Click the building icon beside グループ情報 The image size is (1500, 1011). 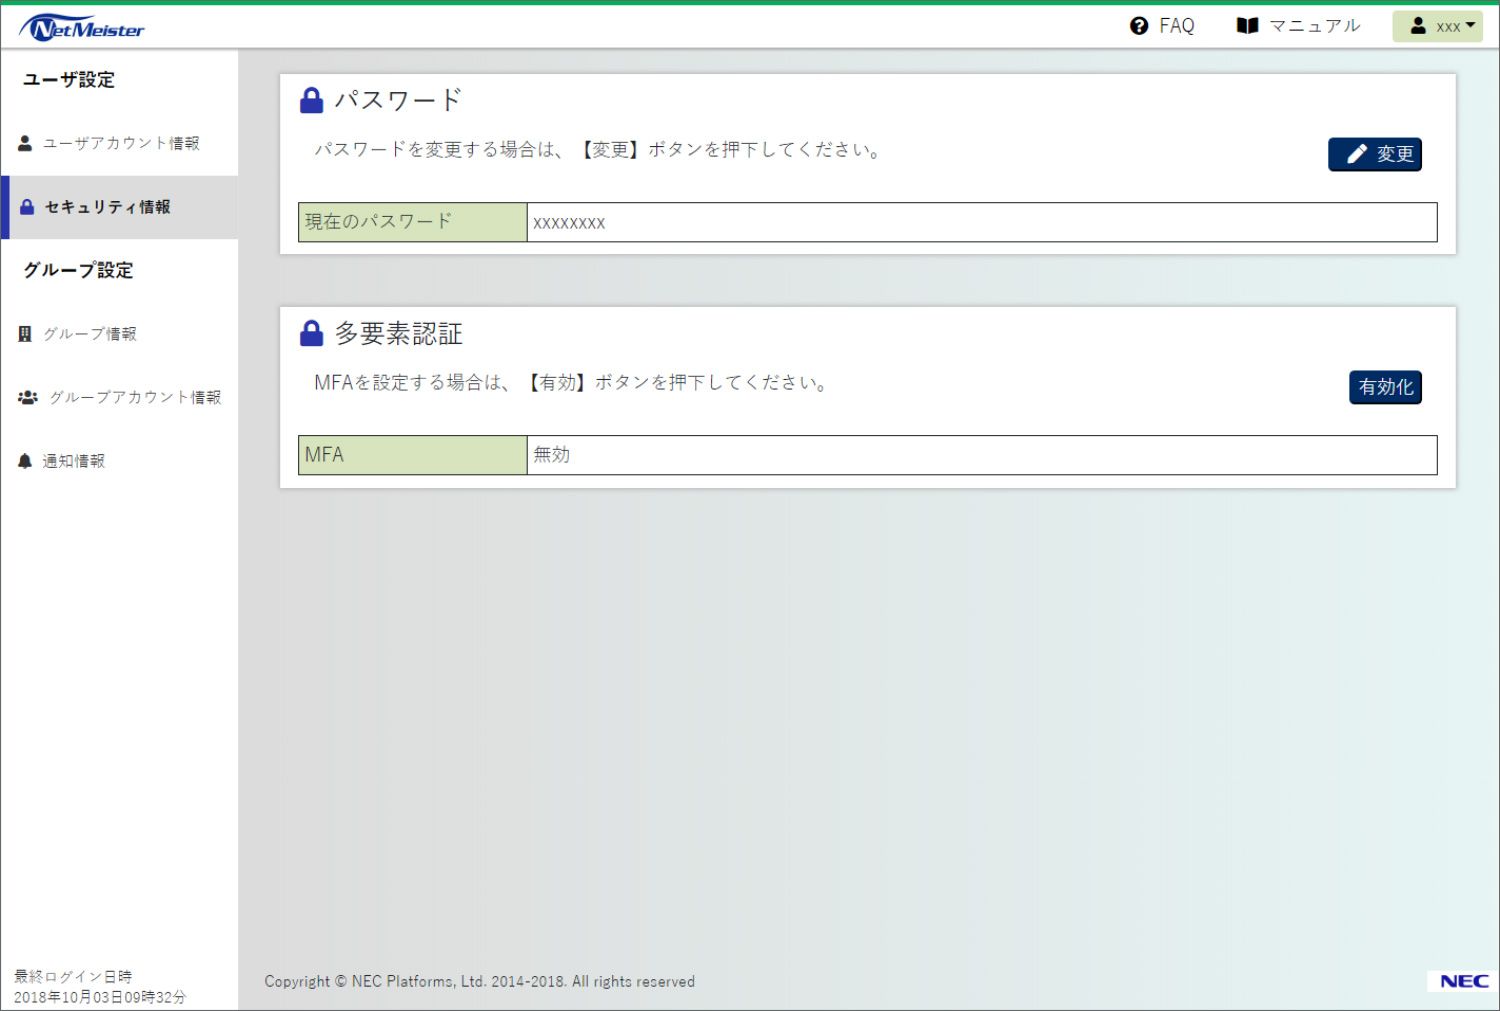pos(25,334)
